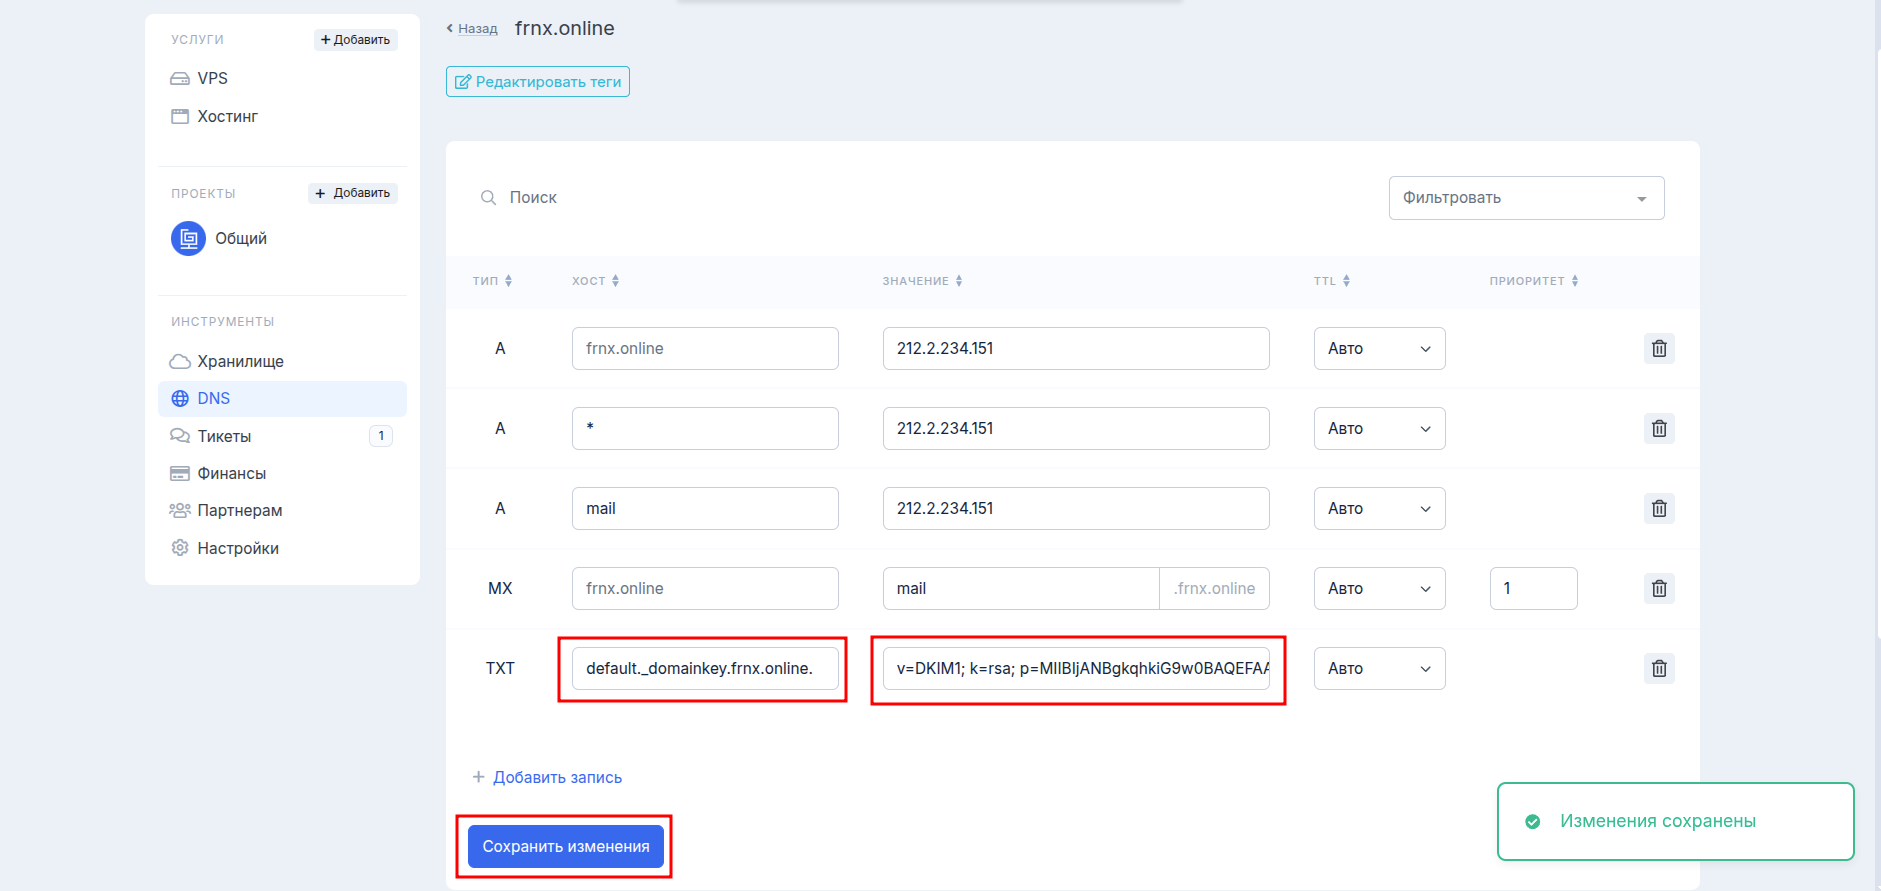The height and width of the screenshot is (891, 1881).
Task: Delete the mail A record
Action: coord(1658,508)
